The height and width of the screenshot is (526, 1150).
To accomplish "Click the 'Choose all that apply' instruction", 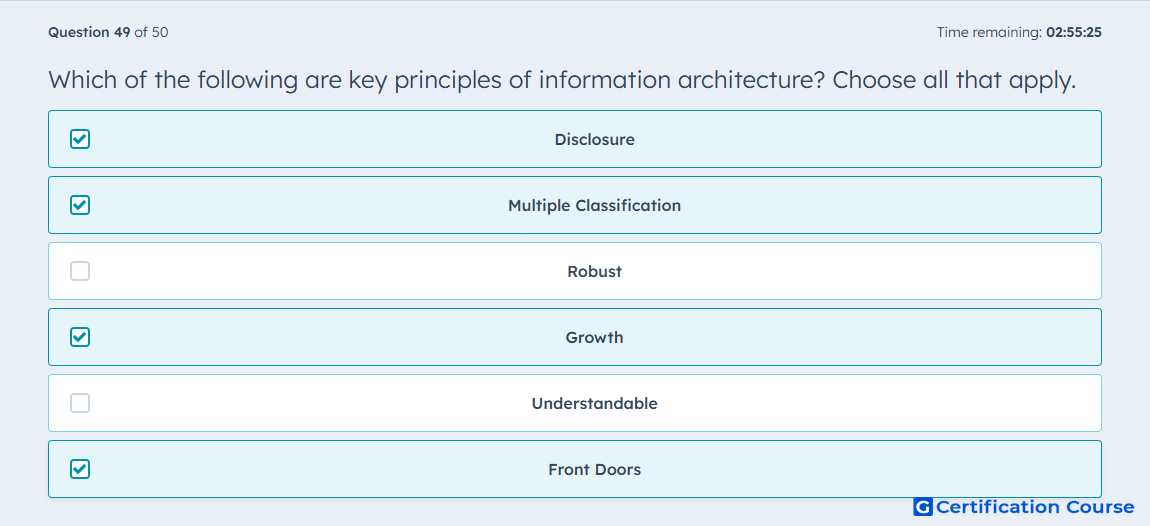I will (x=953, y=80).
